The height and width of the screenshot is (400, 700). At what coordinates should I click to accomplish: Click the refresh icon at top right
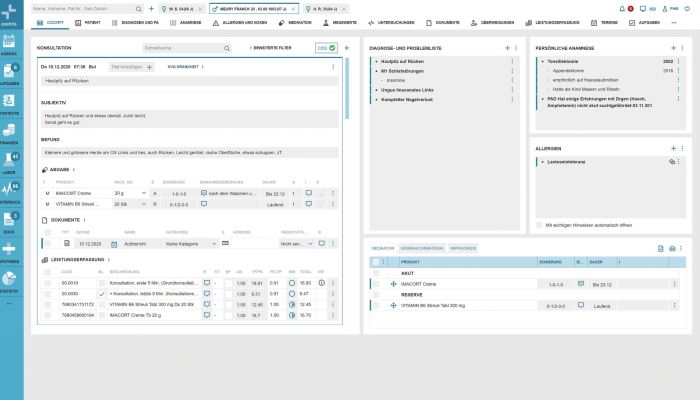coord(687,8)
